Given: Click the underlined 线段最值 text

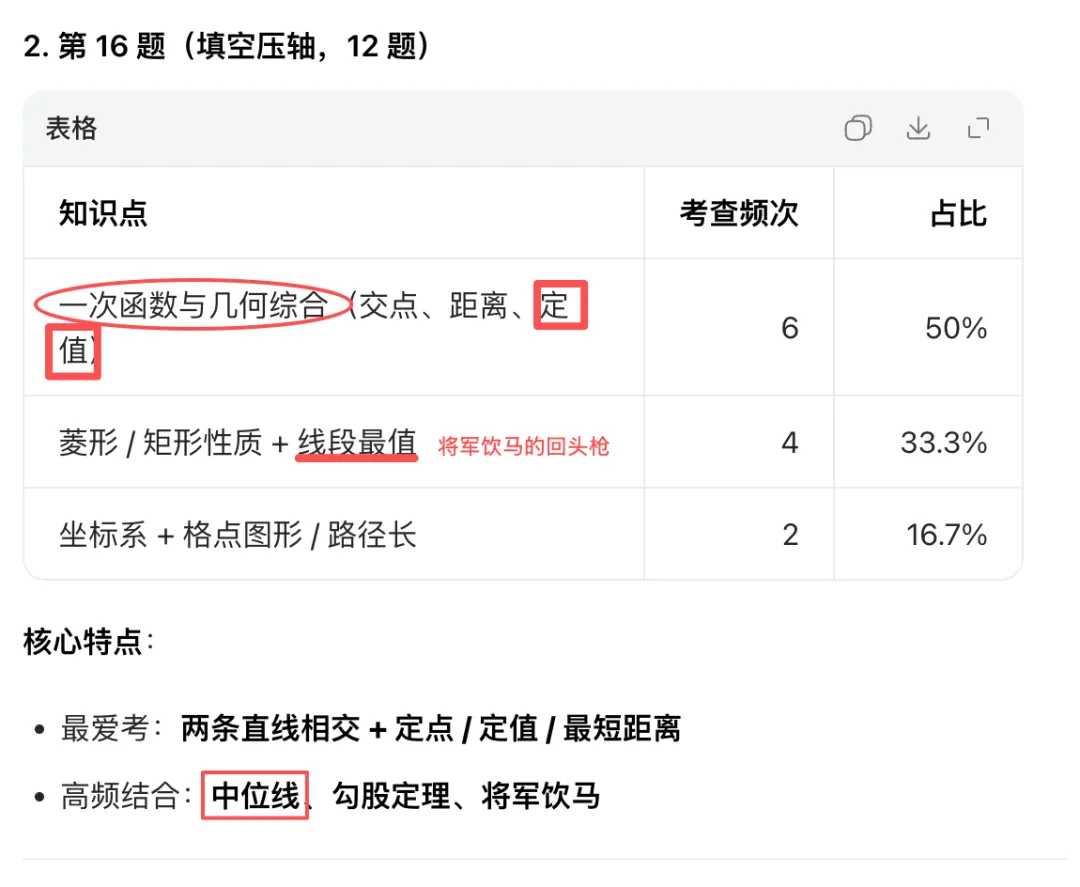Looking at the screenshot, I should 356,443.
